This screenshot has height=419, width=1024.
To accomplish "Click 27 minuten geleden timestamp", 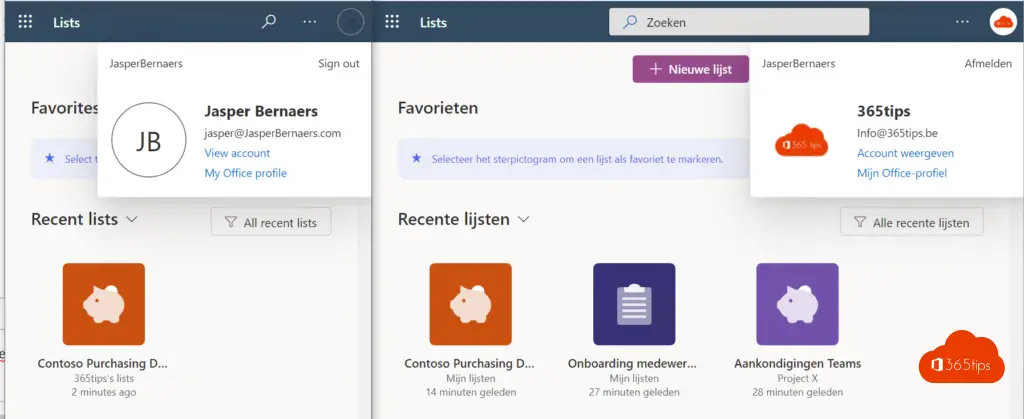I will point(633,392).
